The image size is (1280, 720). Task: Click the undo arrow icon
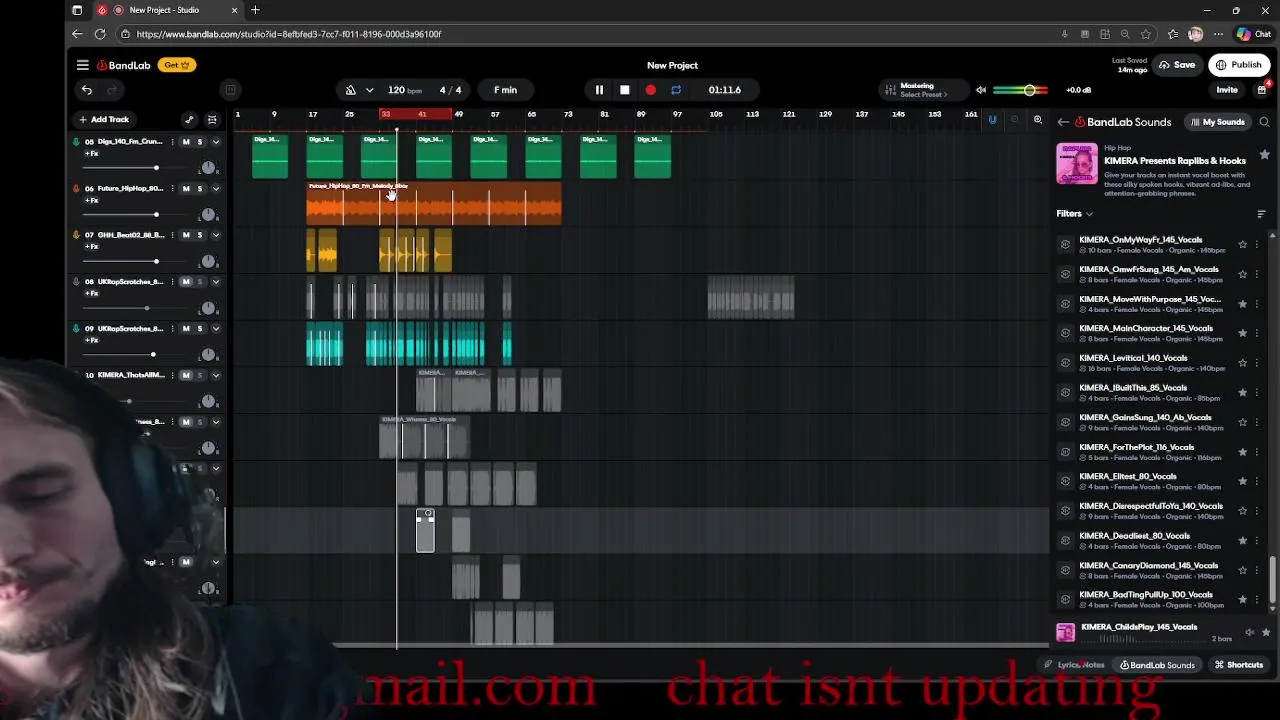pyautogui.click(x=87, y=90)
